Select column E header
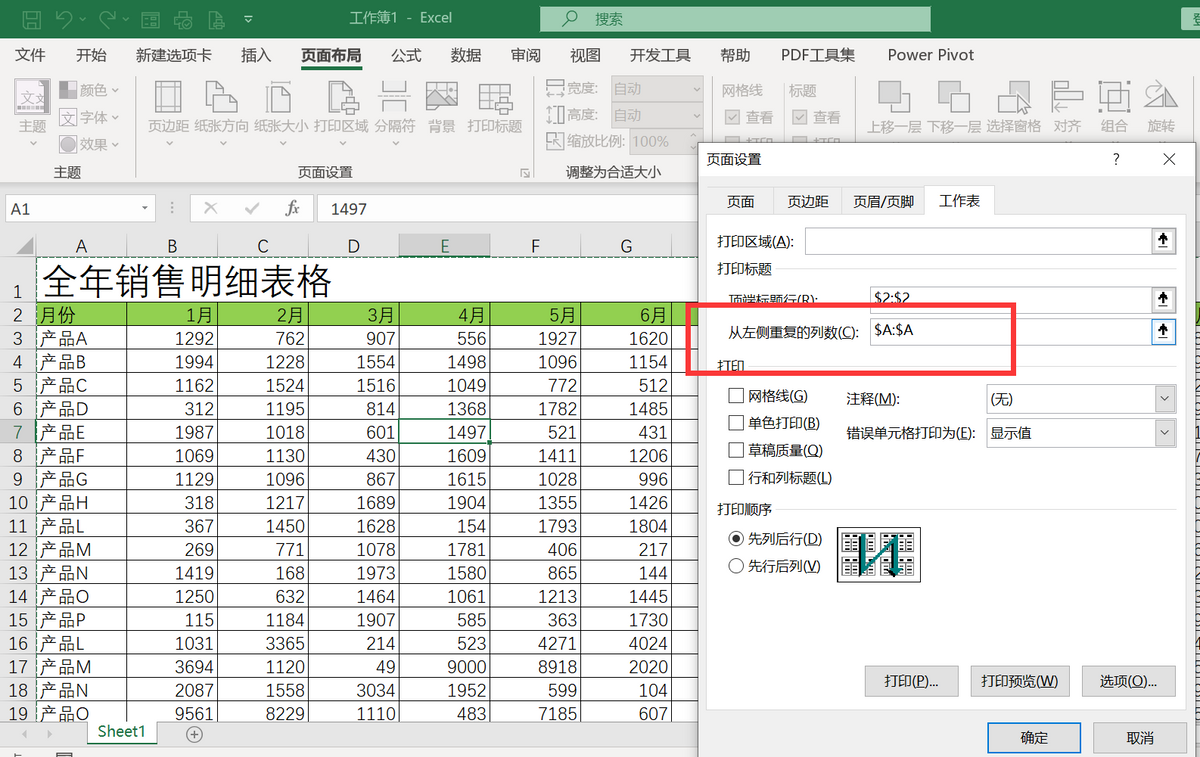Image resolution: width=1200 pixels, height=757 pixels. pyautogui.click(x=444, y=246)
